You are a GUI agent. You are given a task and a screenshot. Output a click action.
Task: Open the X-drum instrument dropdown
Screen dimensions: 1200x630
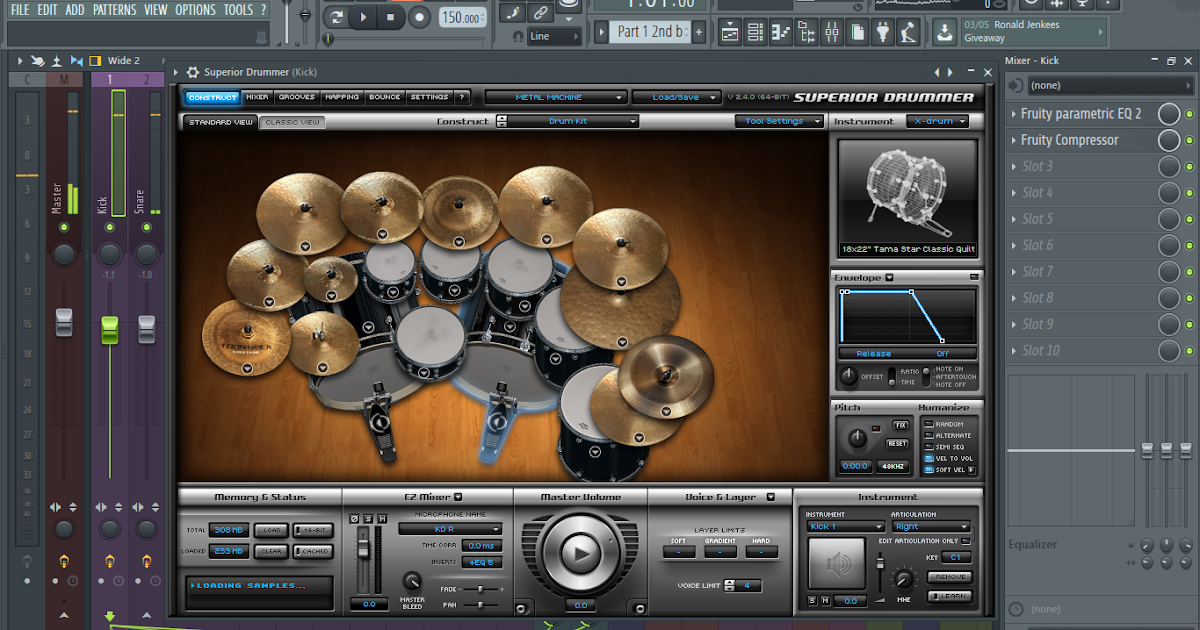tap(938, 121)
